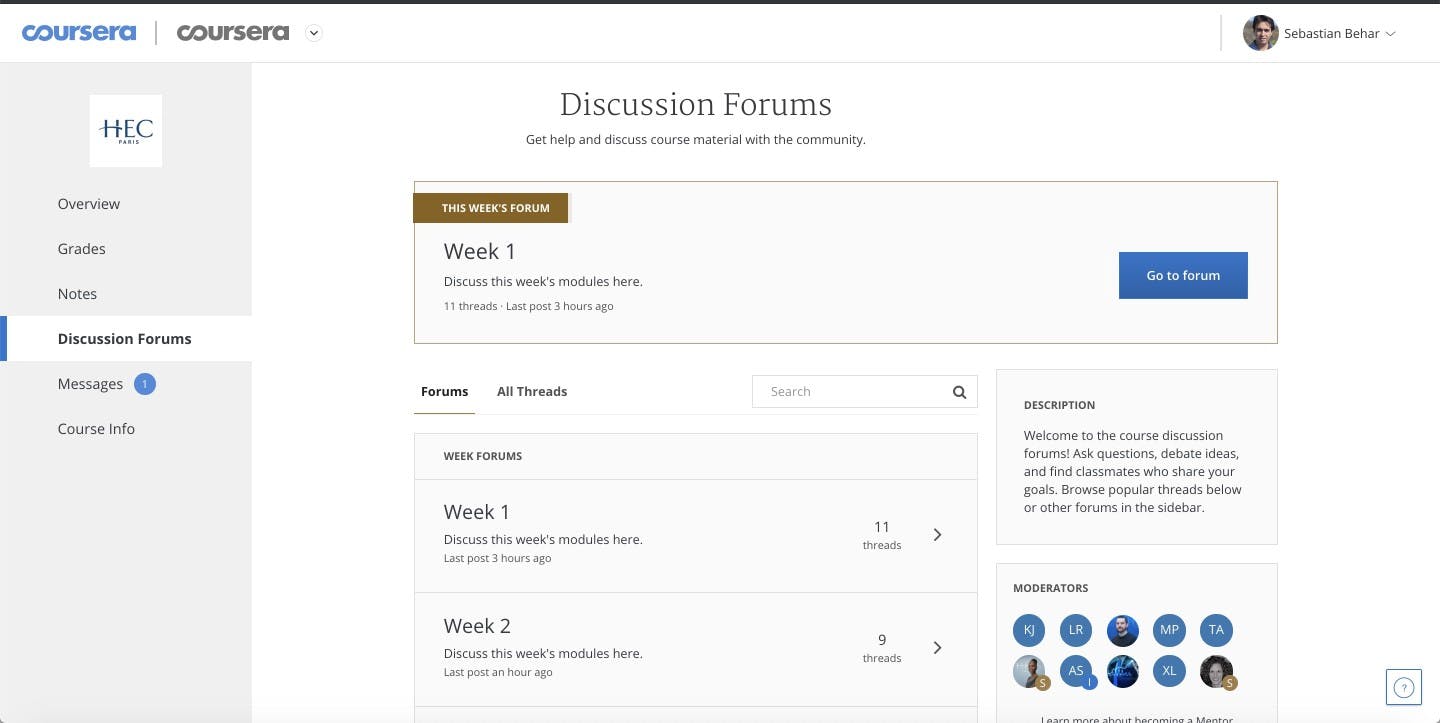Click the Discussion Forums page heading
The height and width of the screenshot is (723, 1440).
(x=696, y=104)
